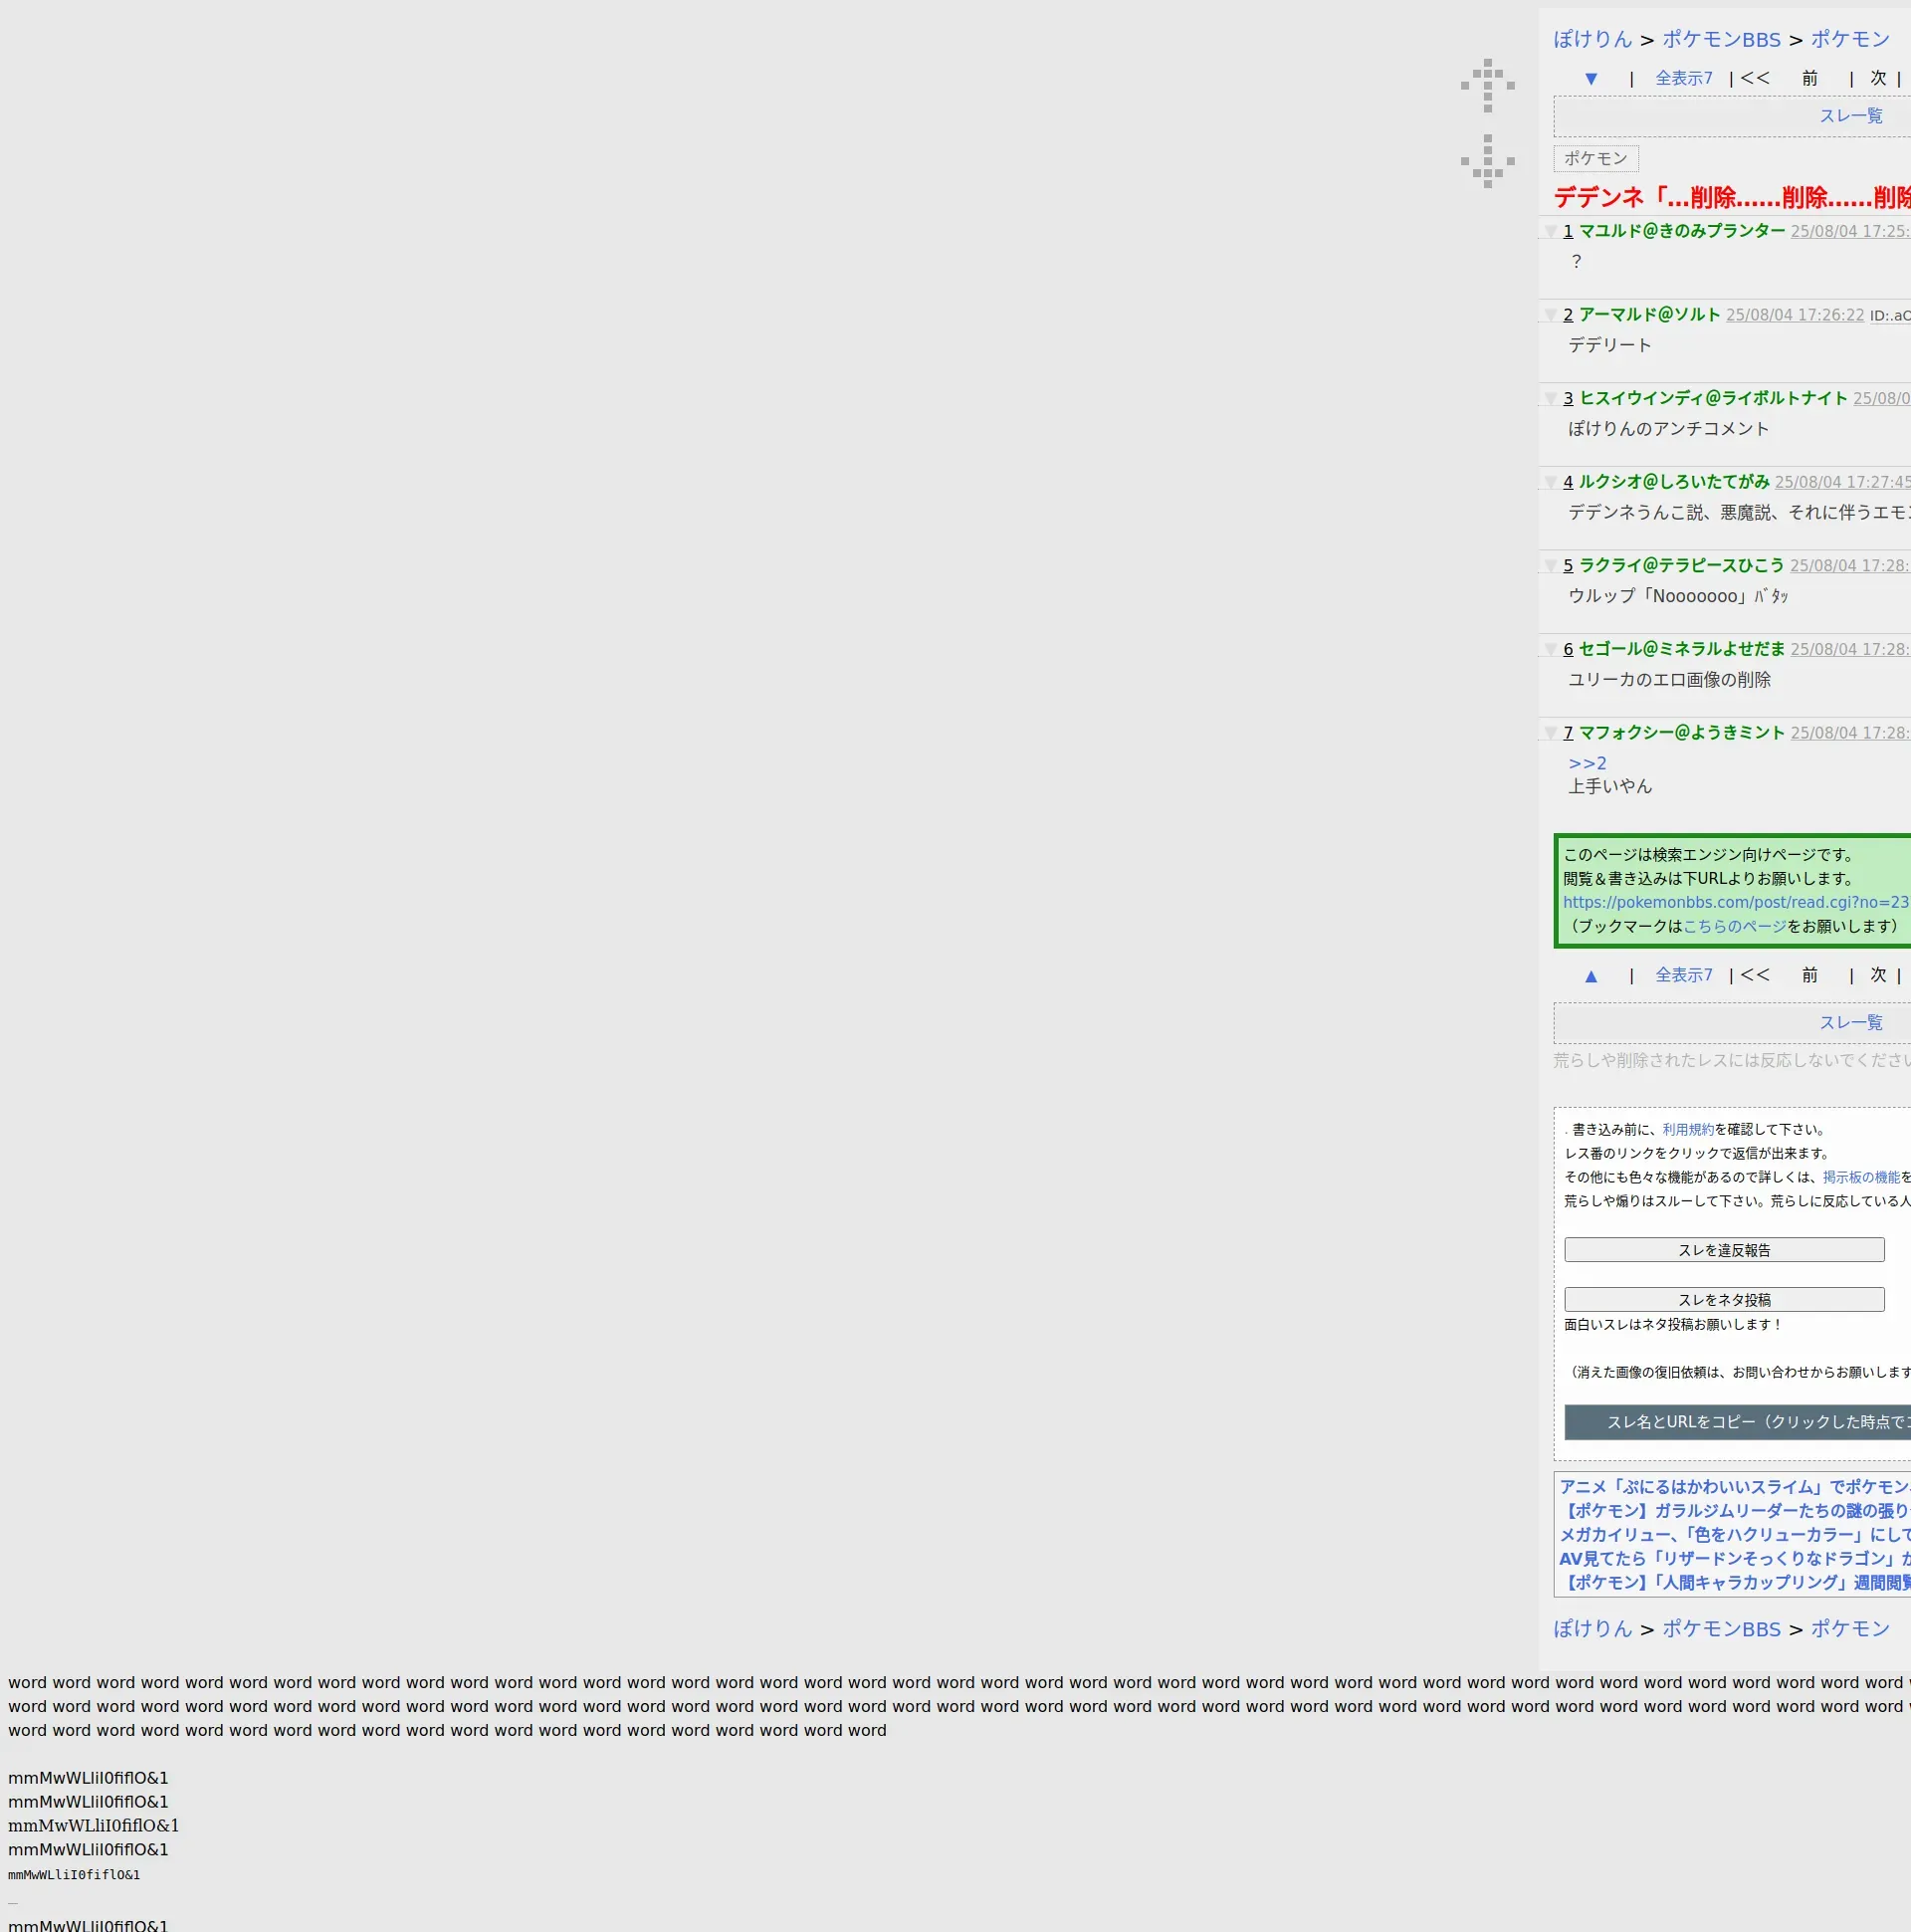Screen dimensions: 1911x1932
Task: Click the triangle marker next to post 2
Action: click(x=1550, y=316)
